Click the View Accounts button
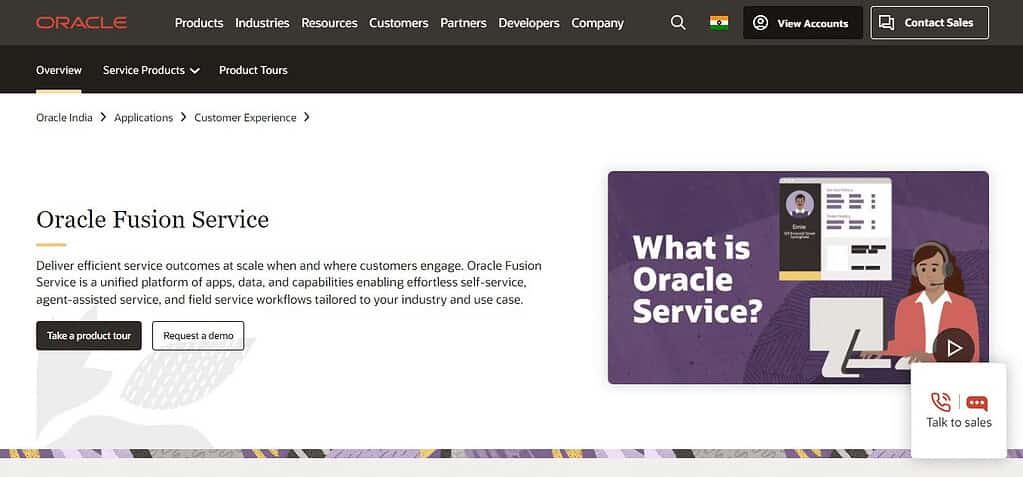 tap(802, 23)
